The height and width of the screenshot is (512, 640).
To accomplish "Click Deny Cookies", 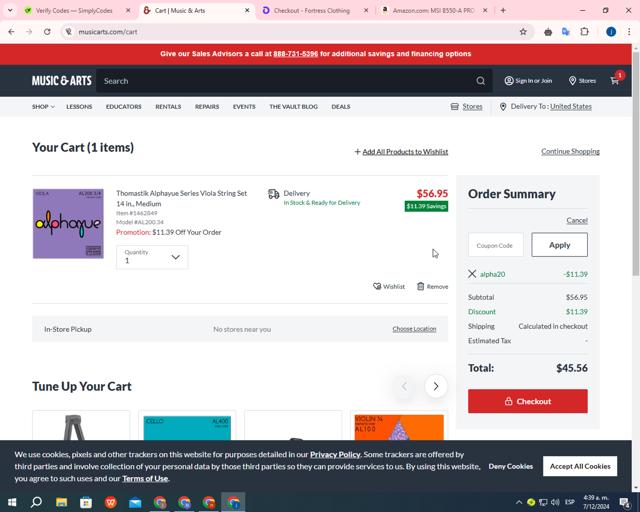I will 511,466.
